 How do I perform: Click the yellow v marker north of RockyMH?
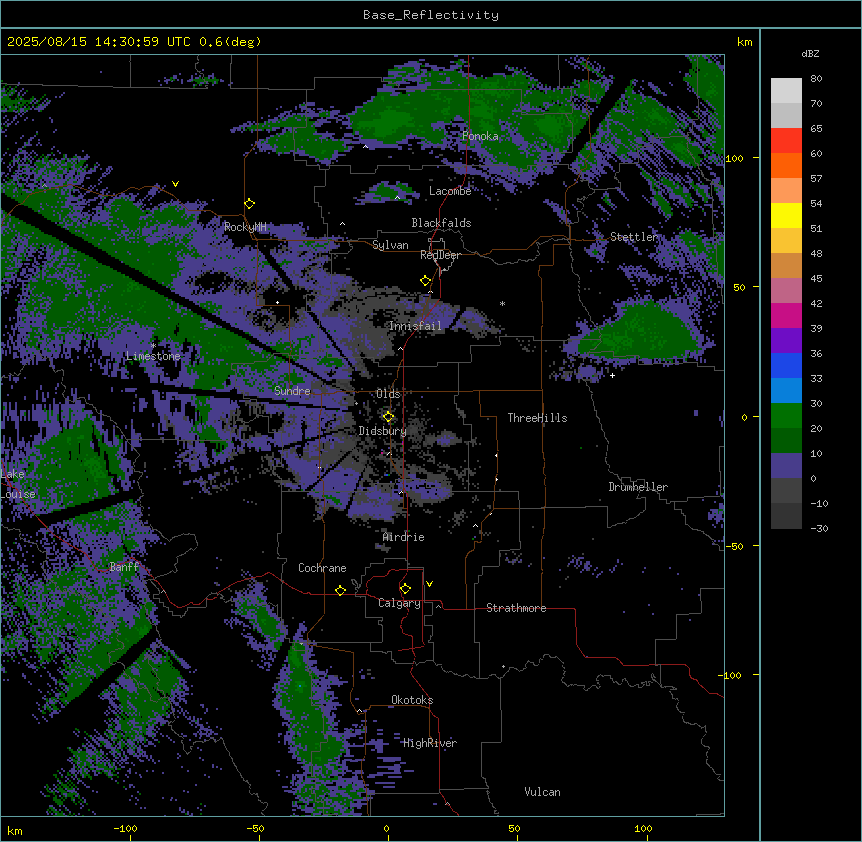click(x=175, y=184)
